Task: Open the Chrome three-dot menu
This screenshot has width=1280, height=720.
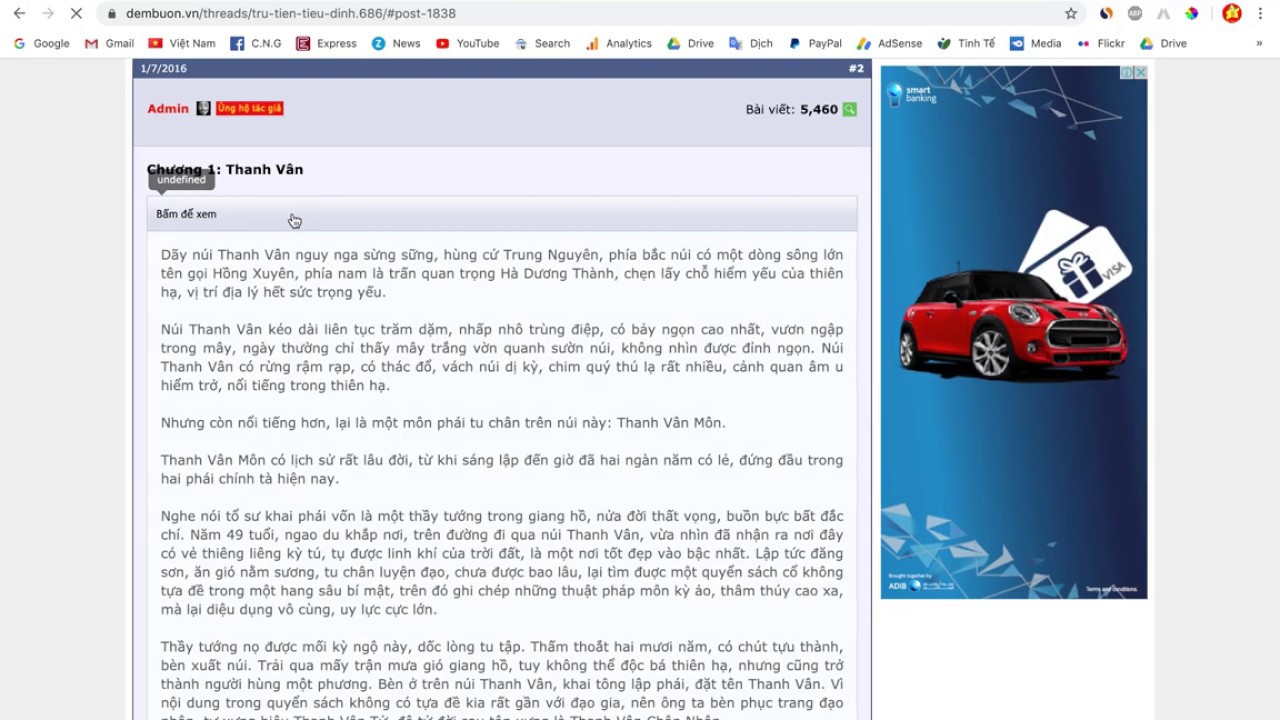Action: pos(1260,14)
